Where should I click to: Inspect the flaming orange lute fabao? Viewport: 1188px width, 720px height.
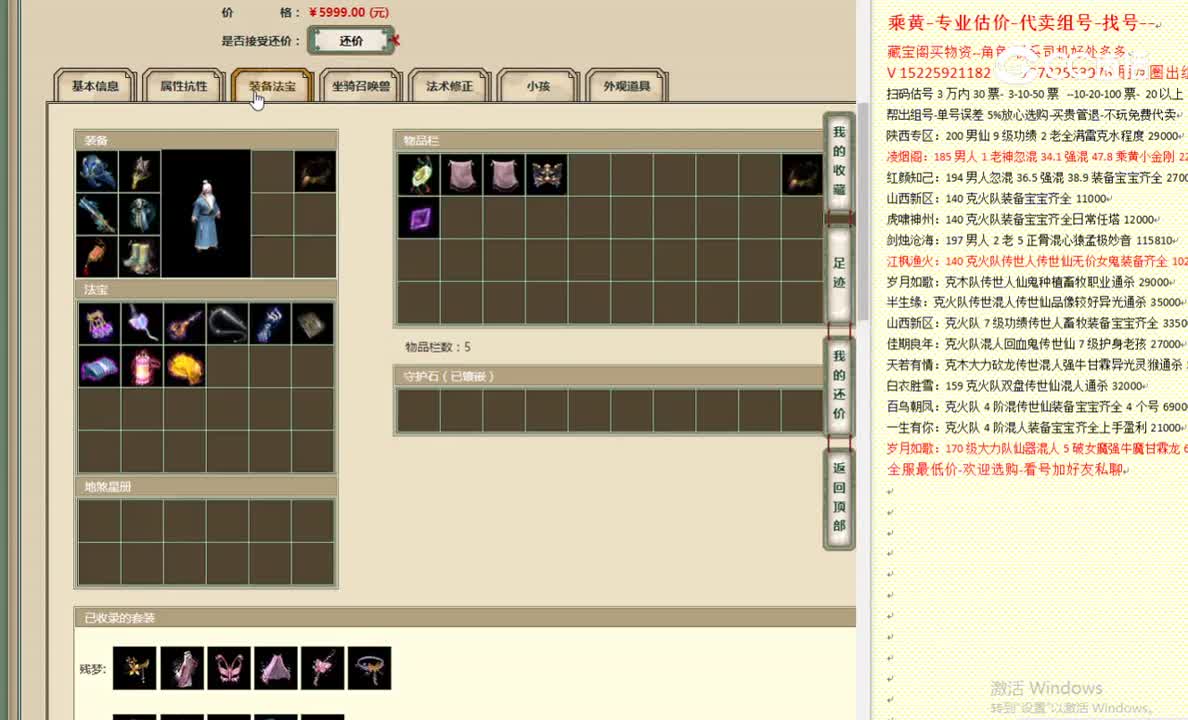click(x=184, y=324)
